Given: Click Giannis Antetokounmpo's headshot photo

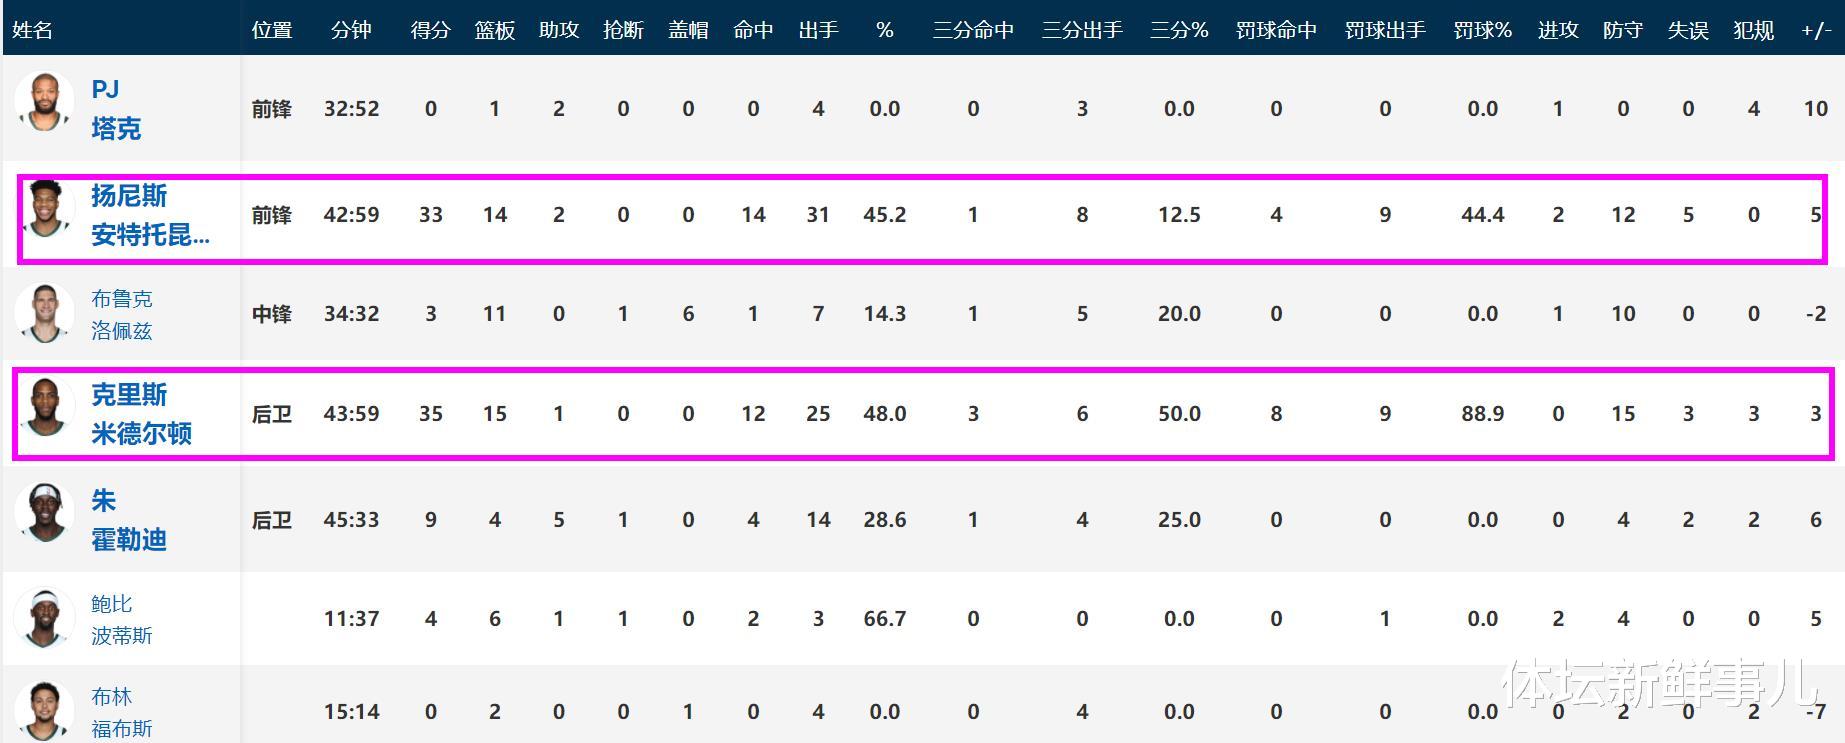Looking at the screenshot, I should pyautogui.click(x=46, y=209).
